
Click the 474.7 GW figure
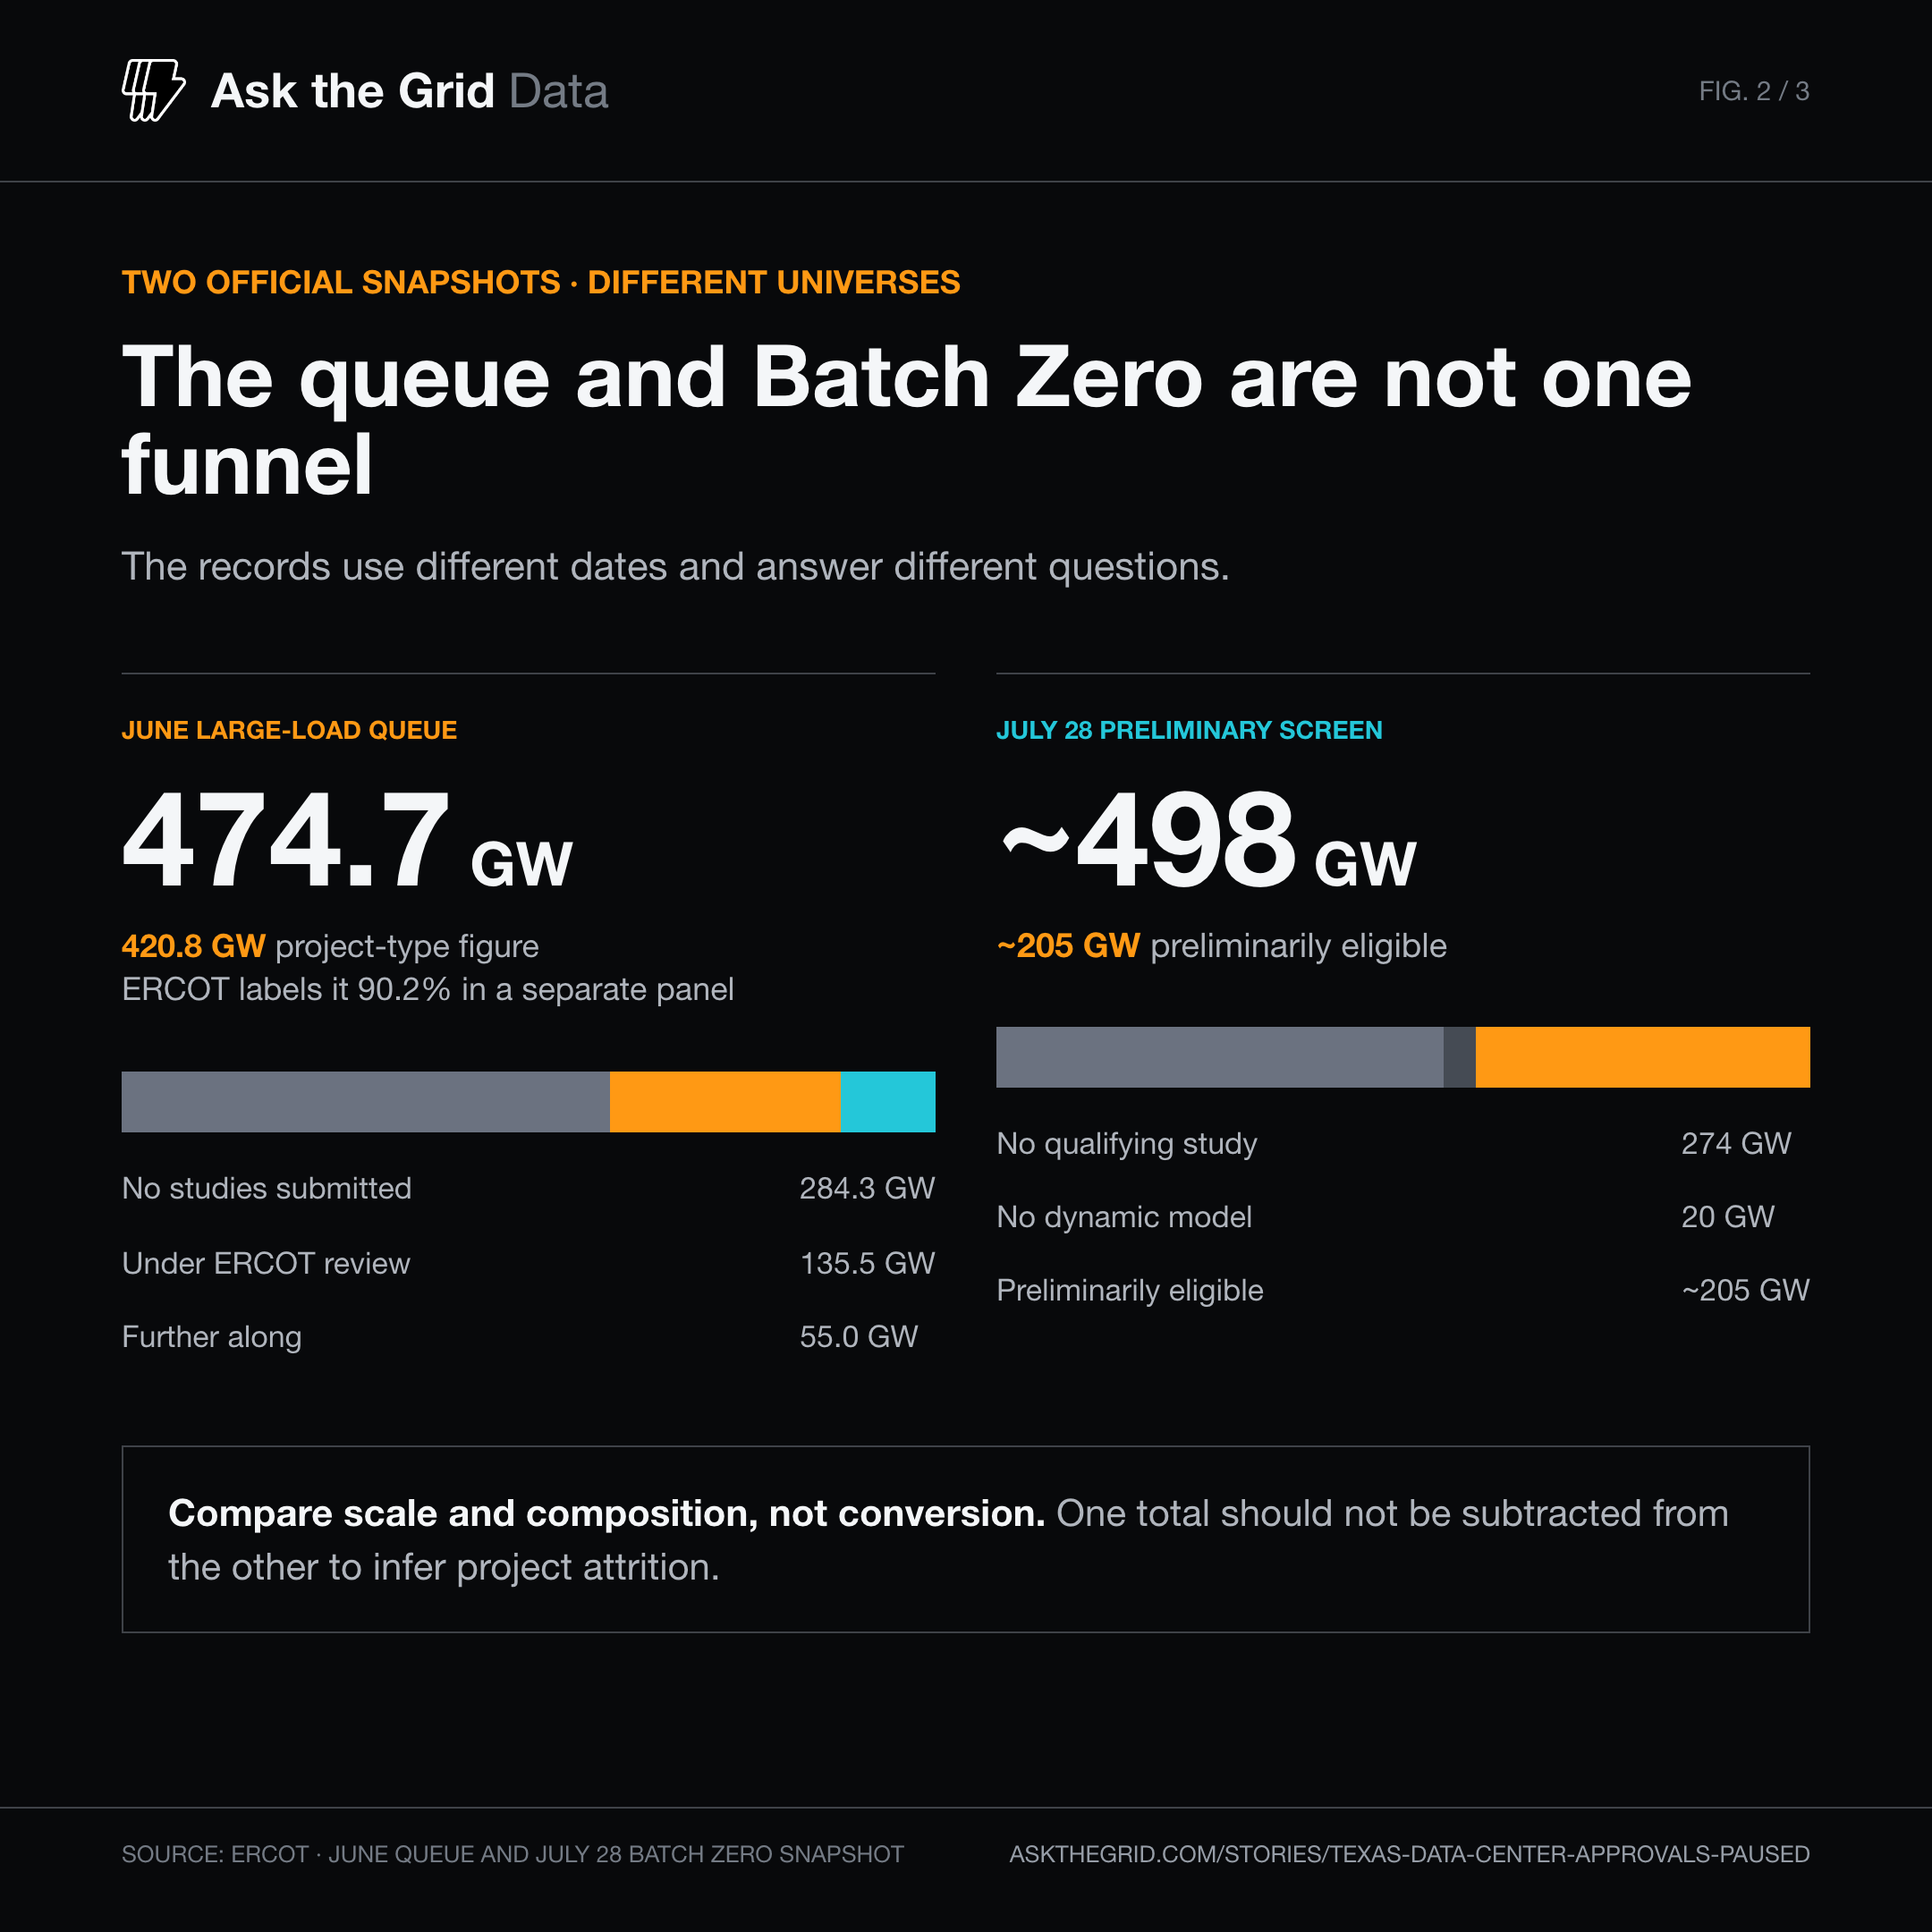tap(347, 840)
